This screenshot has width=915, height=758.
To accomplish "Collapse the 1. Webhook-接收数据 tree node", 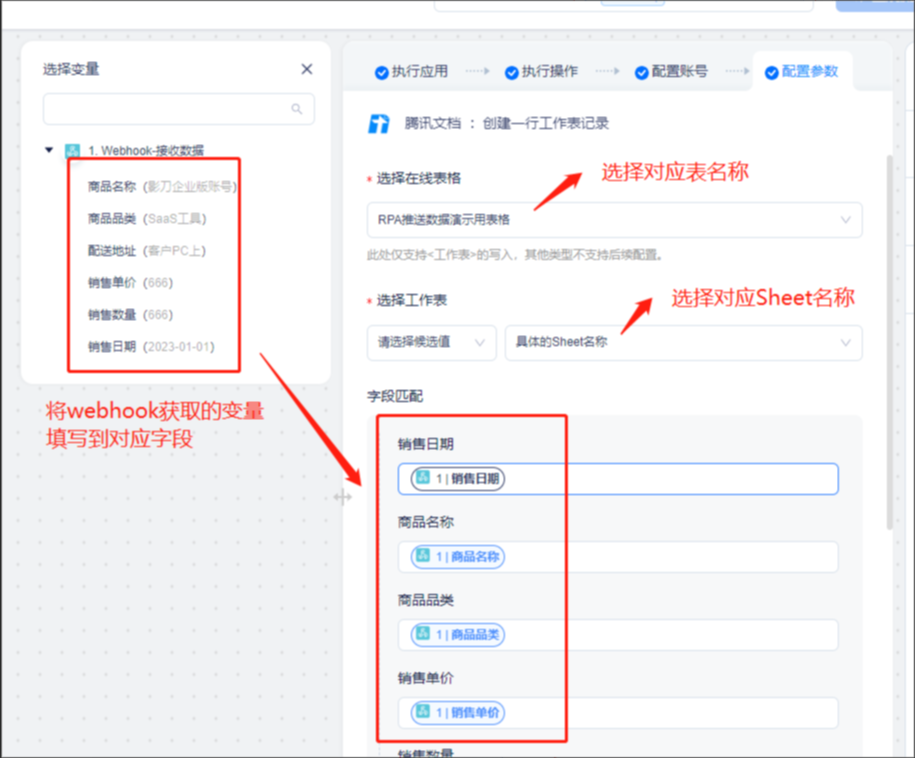I will [x=49, y=150].
